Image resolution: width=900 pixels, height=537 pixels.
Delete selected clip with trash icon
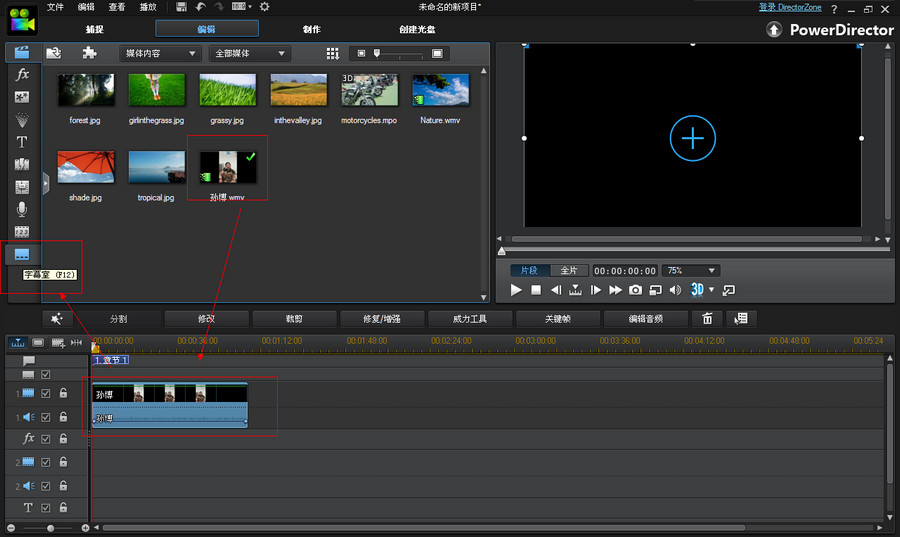pos(707,319)
